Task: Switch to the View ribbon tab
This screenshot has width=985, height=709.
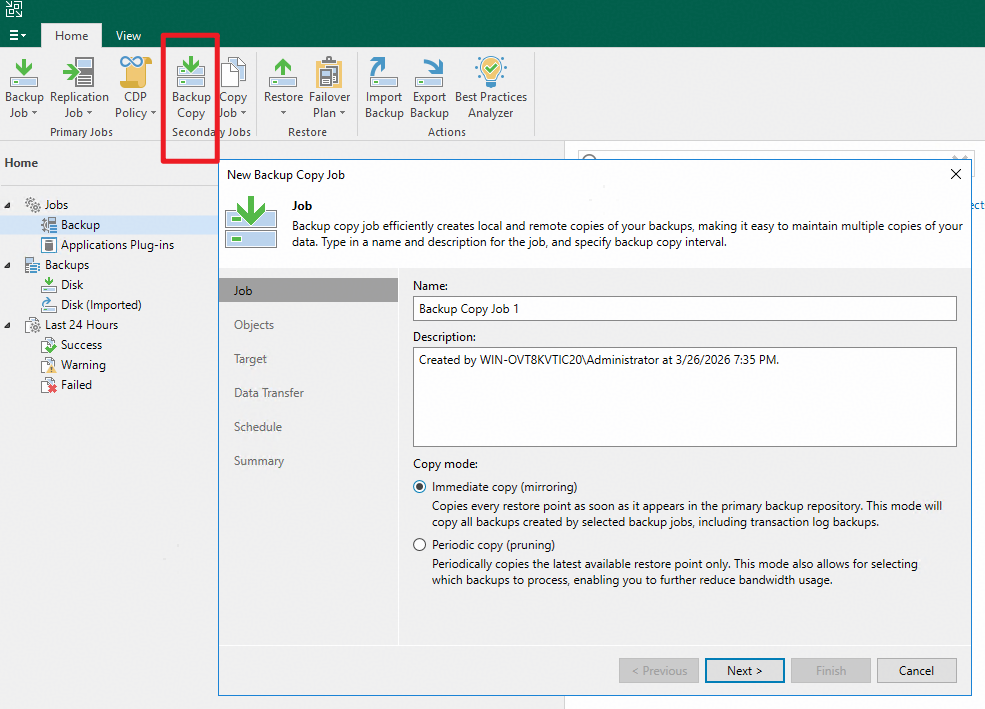Action: [x=128, y=35]
